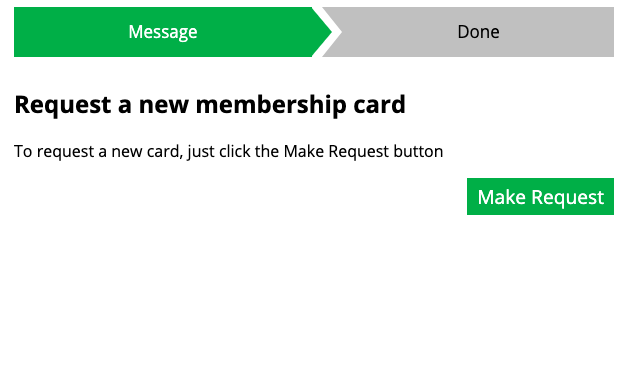Screen dimensions: 622x373
Task: Click the word 'Message' in progress bar
Action: [163, 32]
